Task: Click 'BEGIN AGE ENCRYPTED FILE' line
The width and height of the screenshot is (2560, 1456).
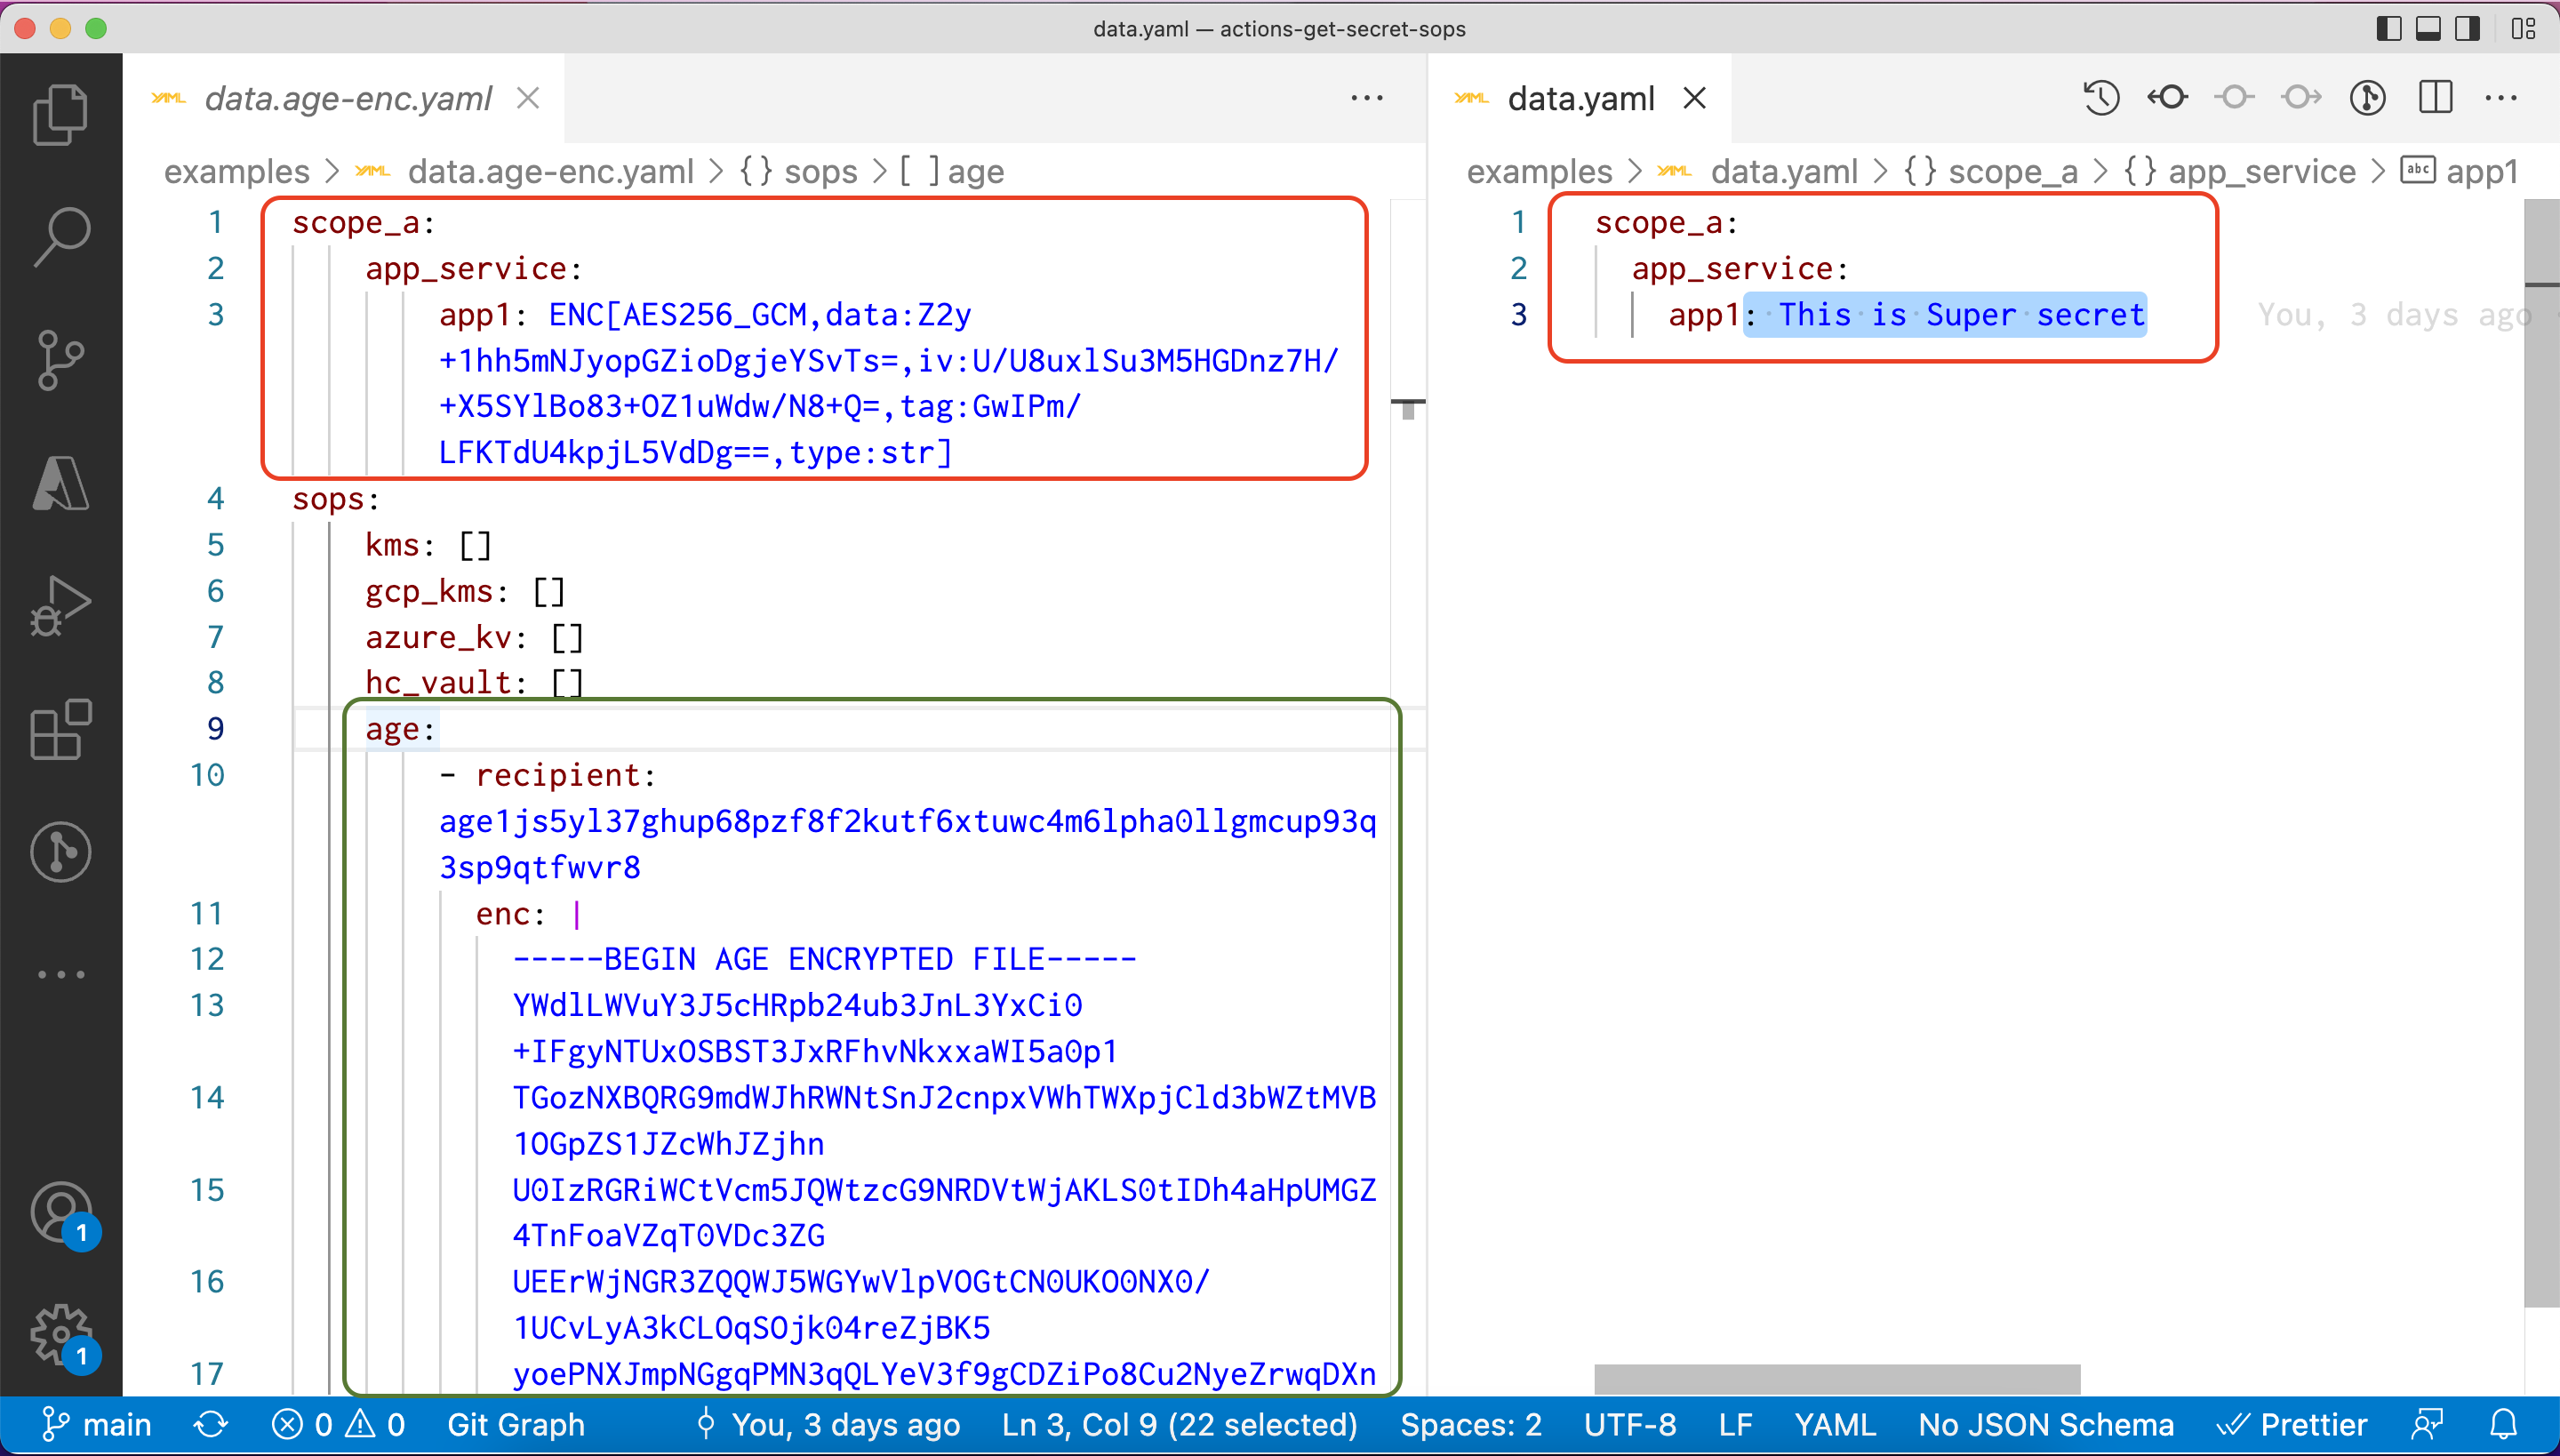Action: [824, 958]
